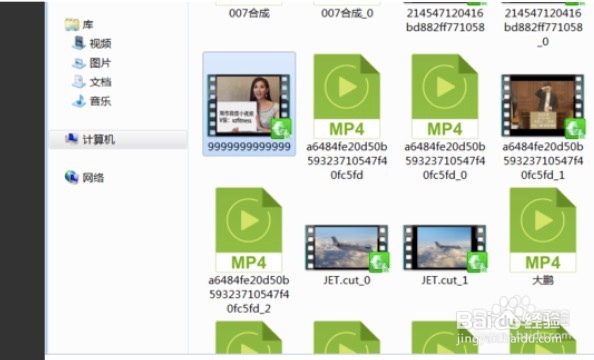Select thumbnail of a6484fe20d50b...0fc5fd_1
Viewport: 594px width, 360px height.
pyautogui.click(x=543, y=106)
